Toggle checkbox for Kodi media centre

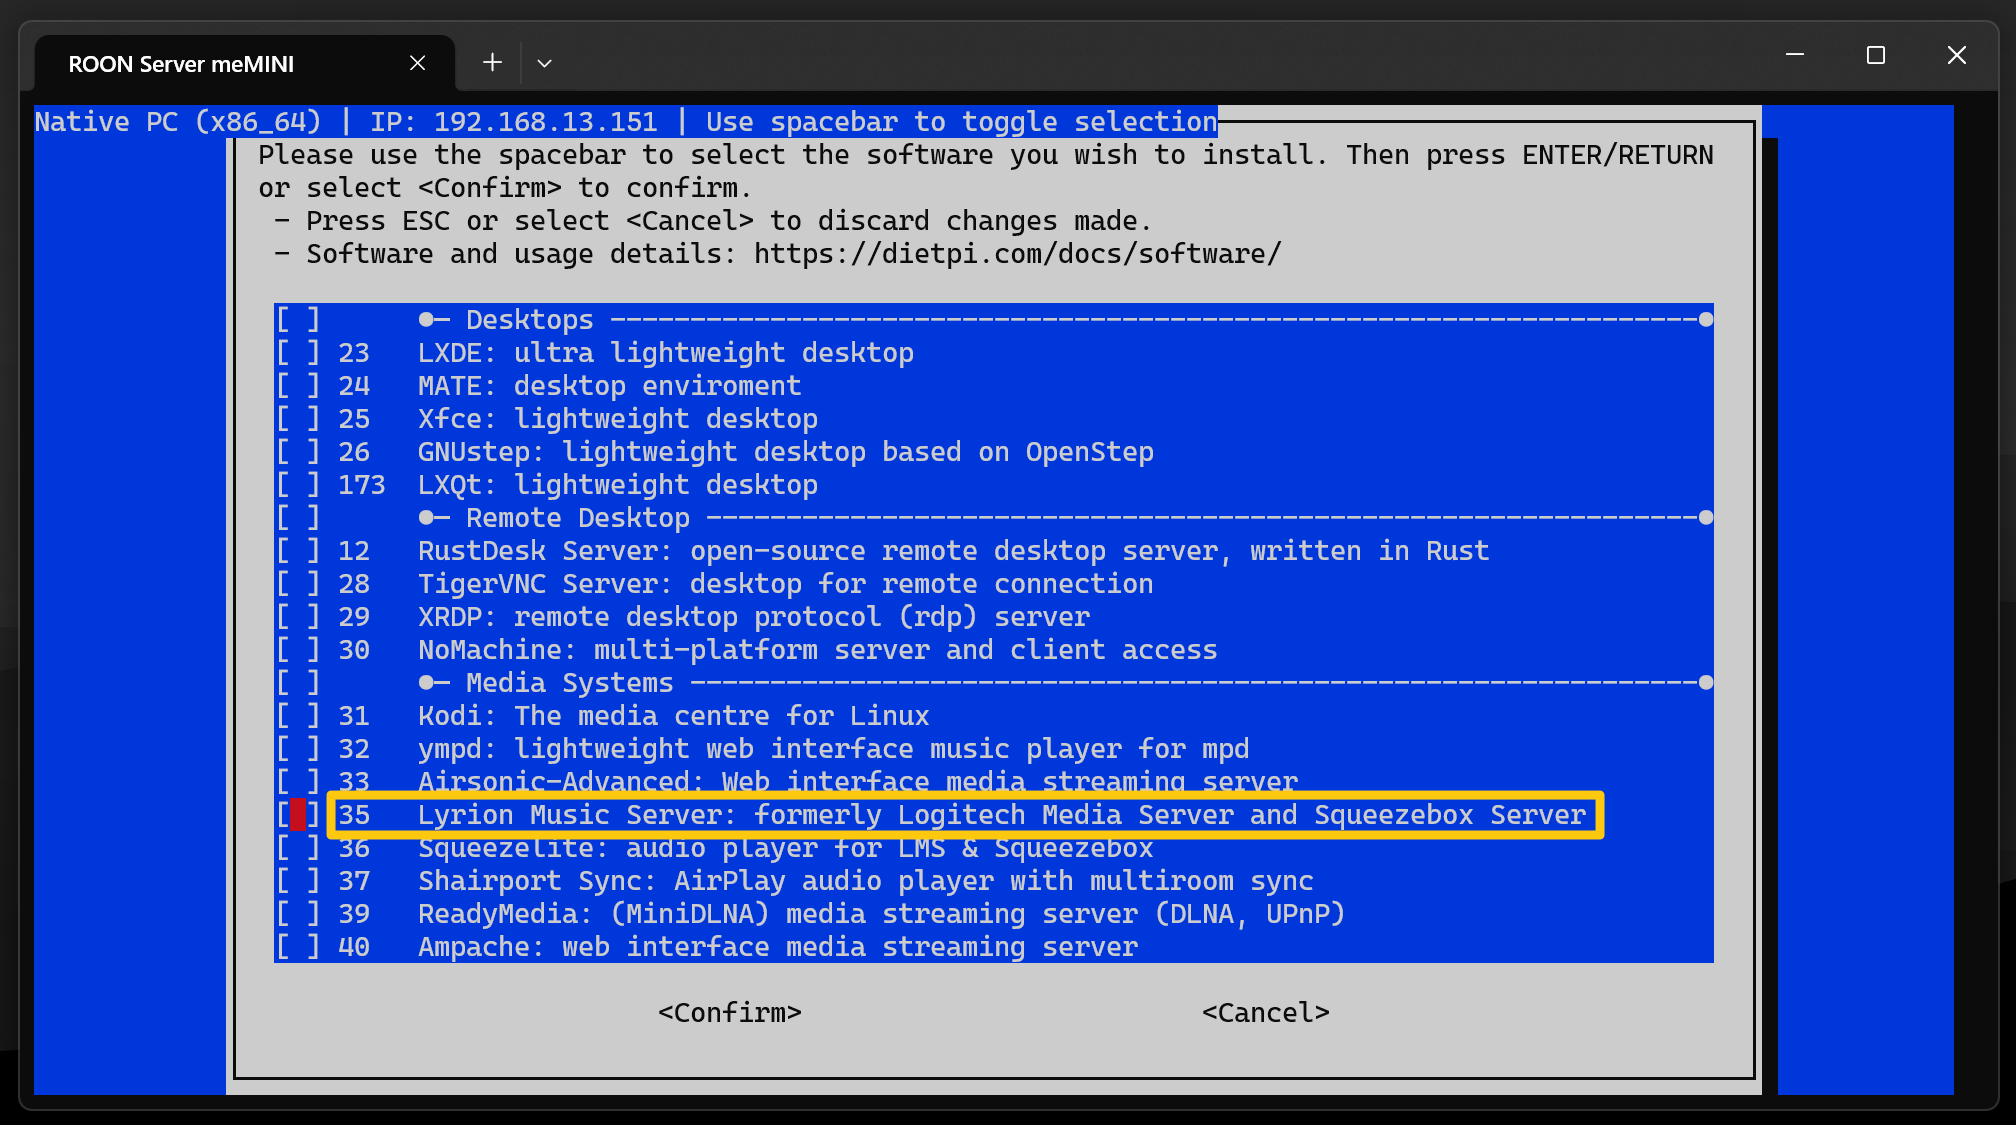click(x=297, y=716)
